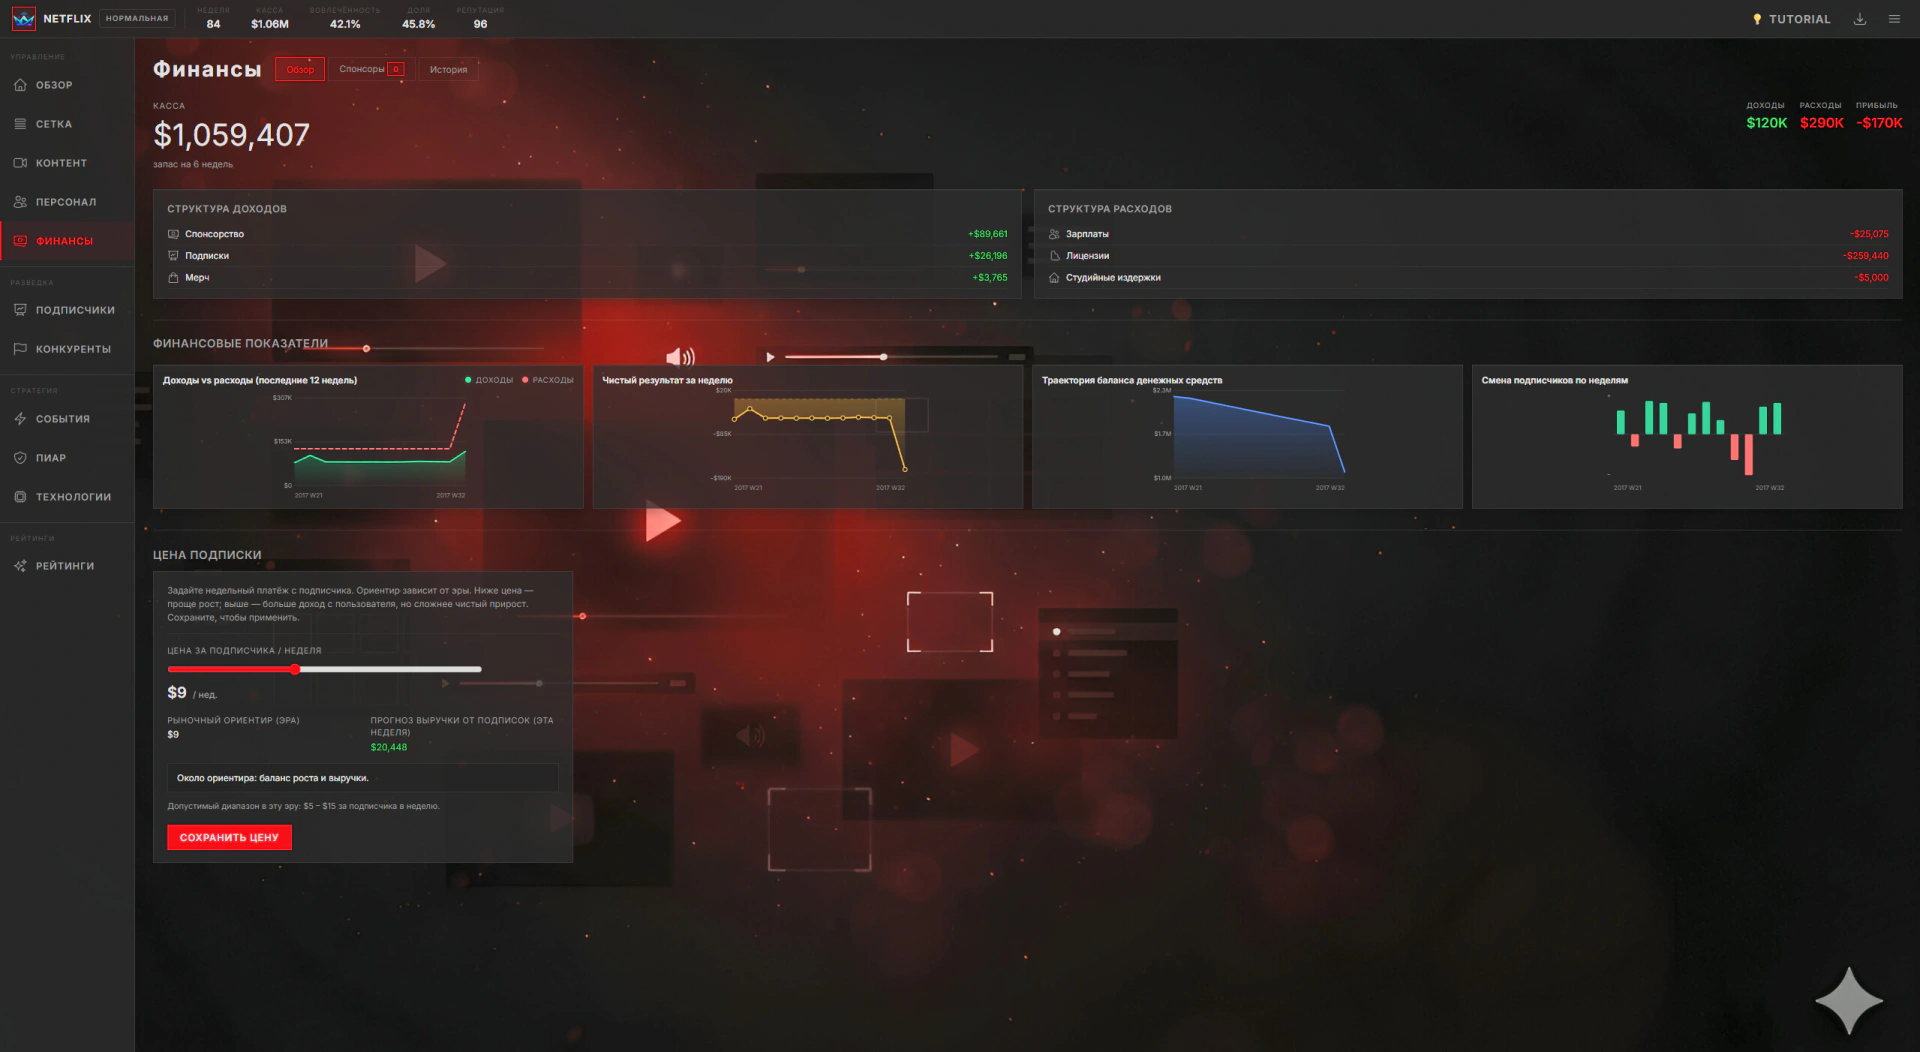The image size is (1920, 1052).
Task: Go to the Контент section
Action: (66, 163)
